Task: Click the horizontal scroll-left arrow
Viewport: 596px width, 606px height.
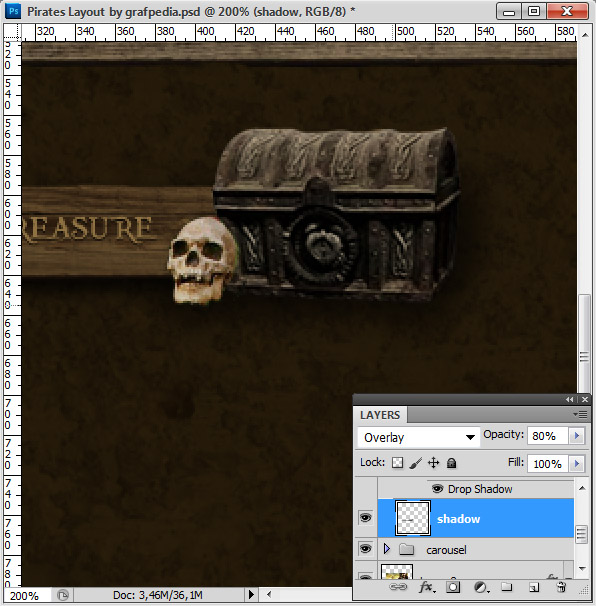Action: pos(269,594)
